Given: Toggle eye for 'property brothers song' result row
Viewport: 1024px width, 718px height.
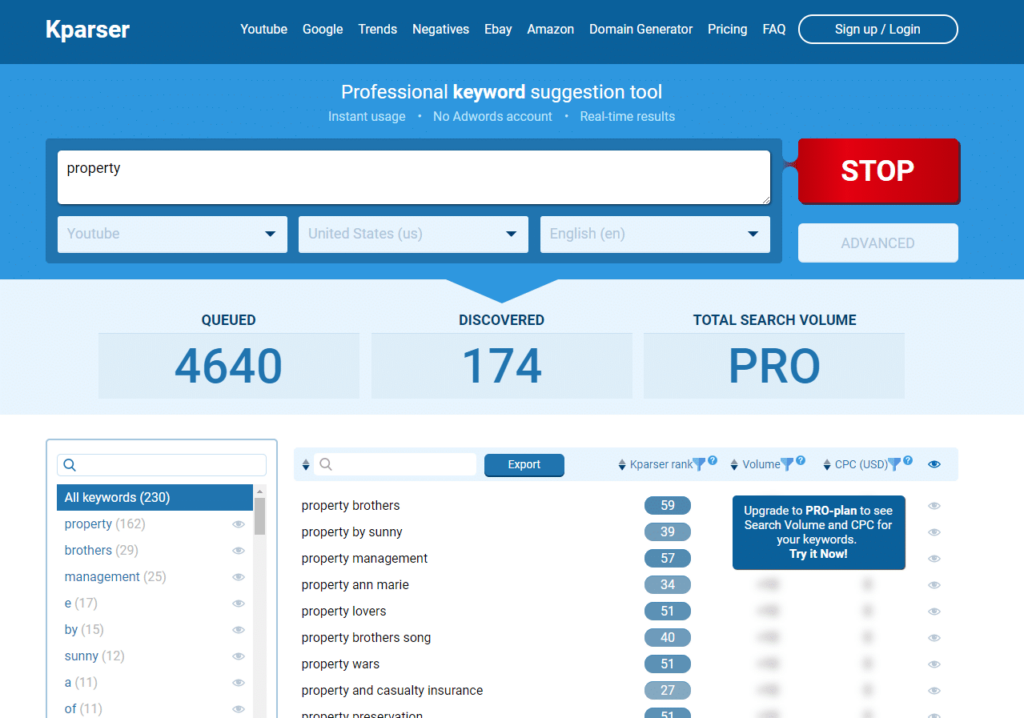Looking at the screenshot, I should click(x=935, y=638).
